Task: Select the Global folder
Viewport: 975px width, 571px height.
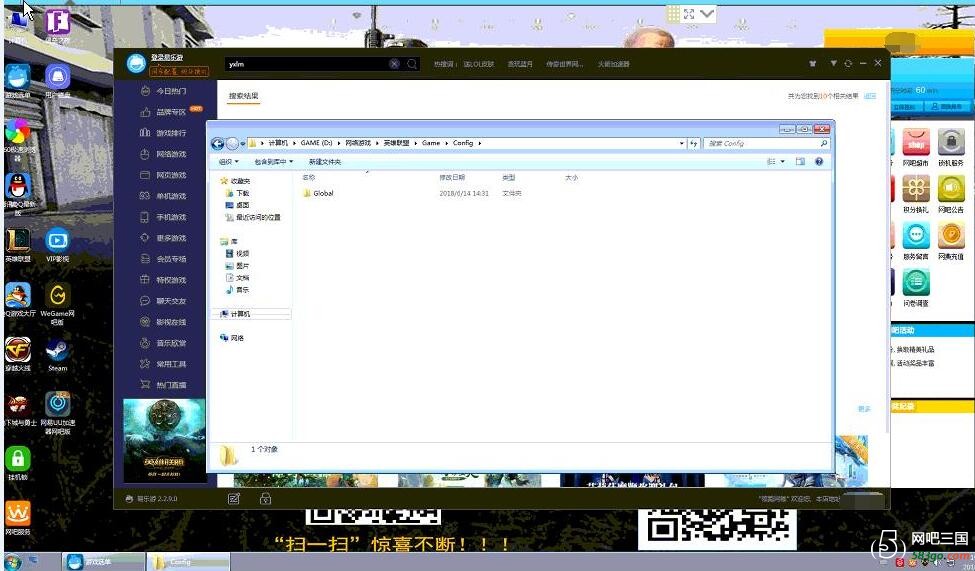Action: coord(318,193)
